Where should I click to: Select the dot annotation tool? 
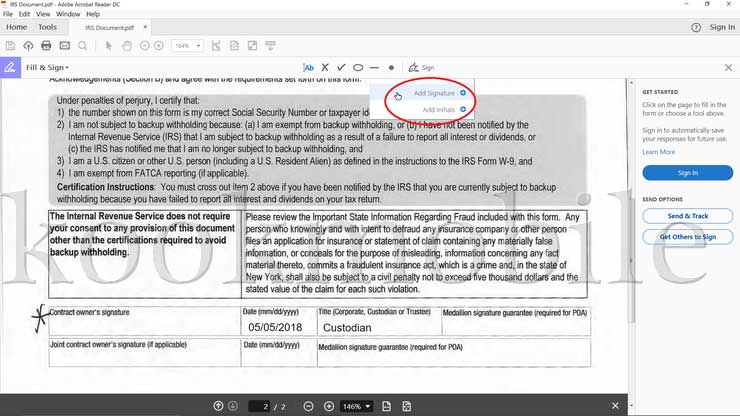point(391,68)
